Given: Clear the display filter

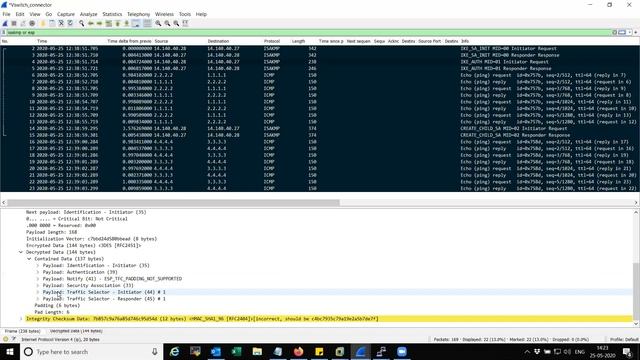Looking at the screenshot, I should [x=614, y=32].
